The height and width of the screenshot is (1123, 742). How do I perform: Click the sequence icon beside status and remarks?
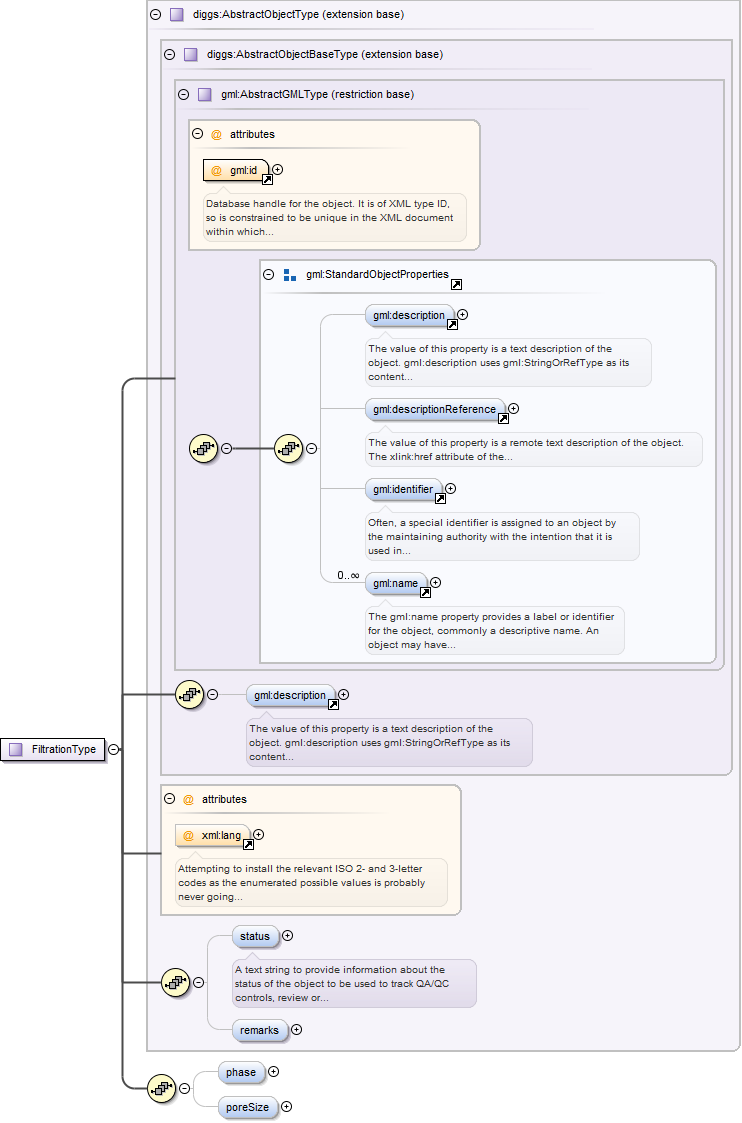(175, 982)
